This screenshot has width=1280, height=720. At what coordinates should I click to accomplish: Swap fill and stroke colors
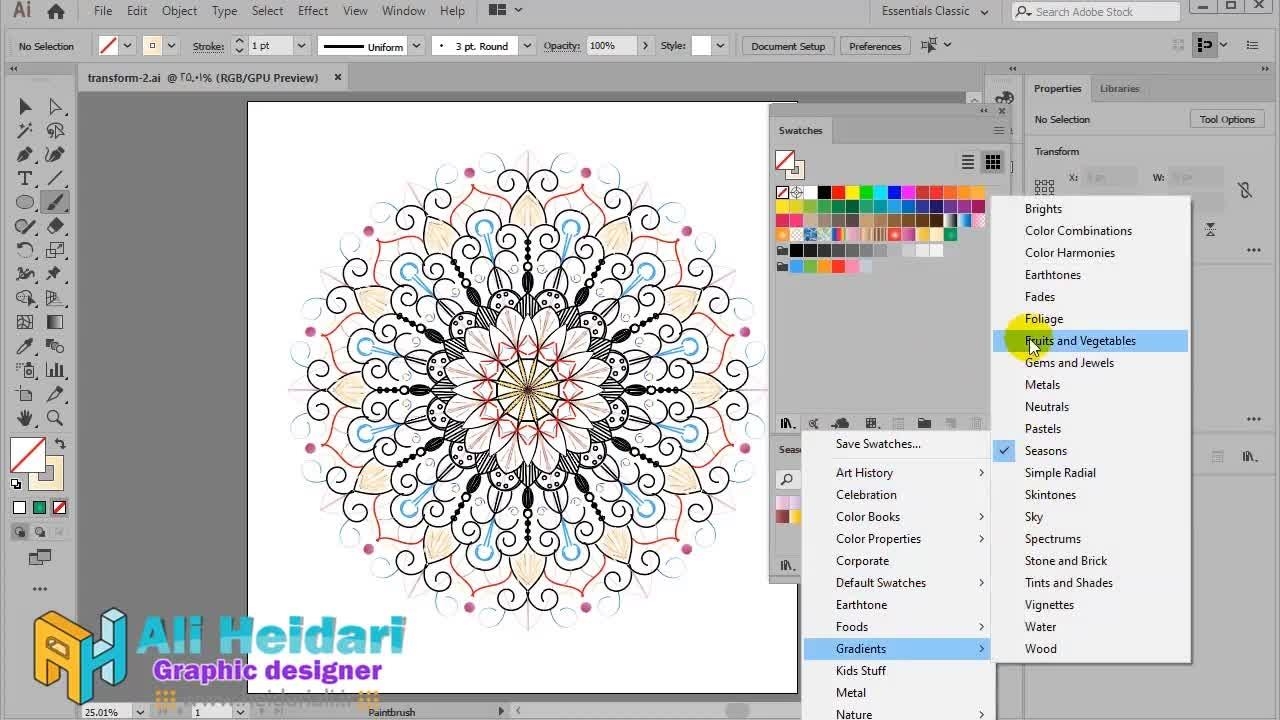click(60, 444)
